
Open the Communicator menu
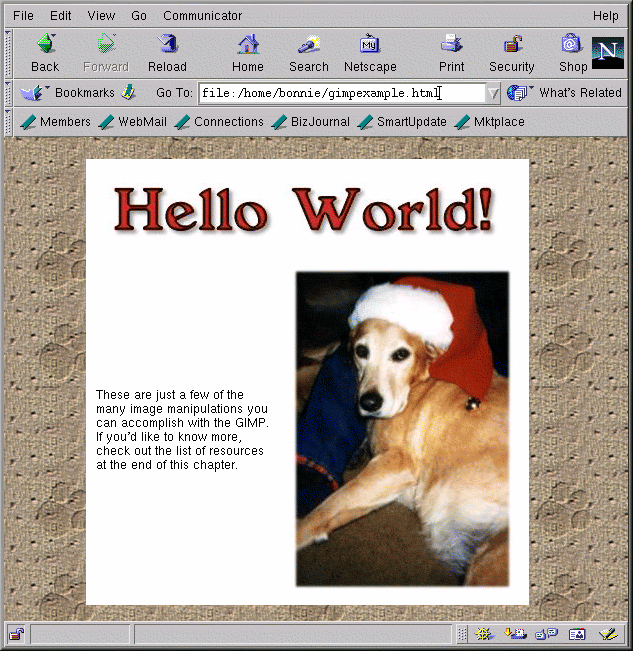(202, 16)
